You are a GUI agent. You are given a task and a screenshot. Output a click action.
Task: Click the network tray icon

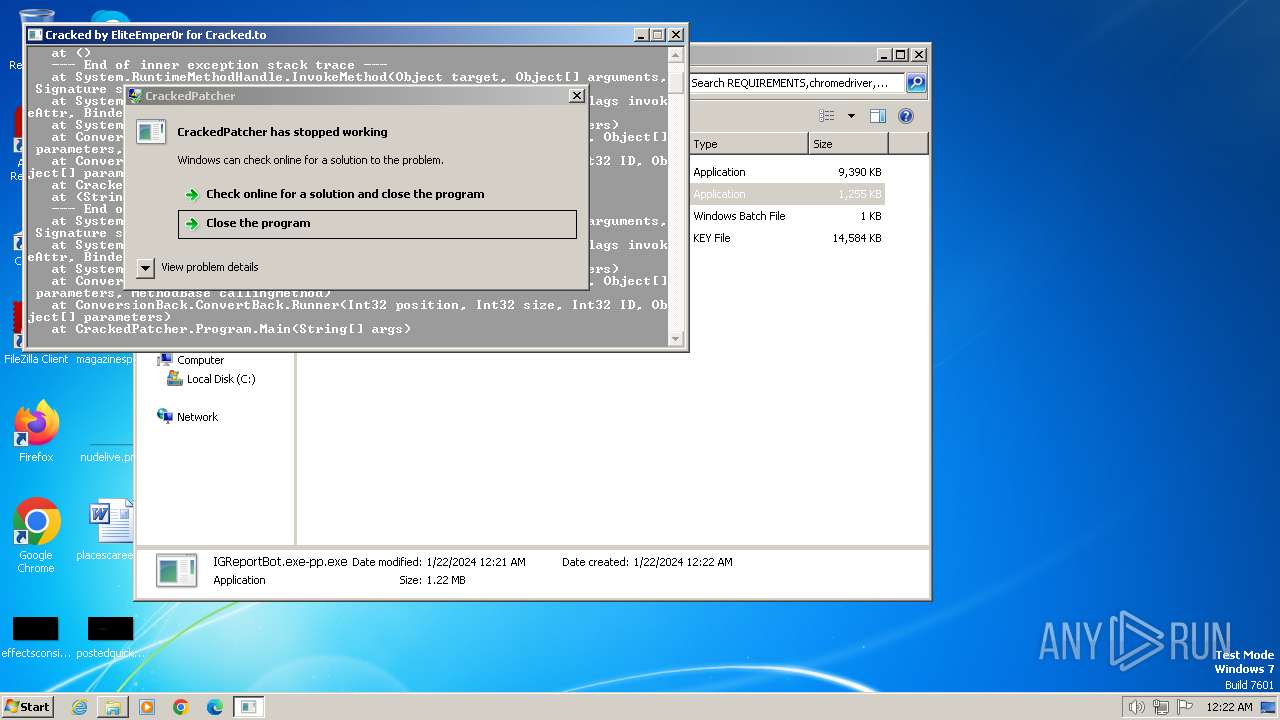pos(1161,707)
